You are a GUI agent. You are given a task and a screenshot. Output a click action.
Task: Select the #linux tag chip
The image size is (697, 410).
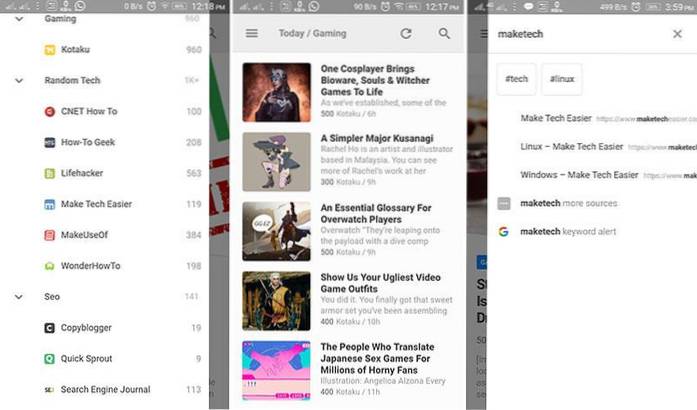562,79
